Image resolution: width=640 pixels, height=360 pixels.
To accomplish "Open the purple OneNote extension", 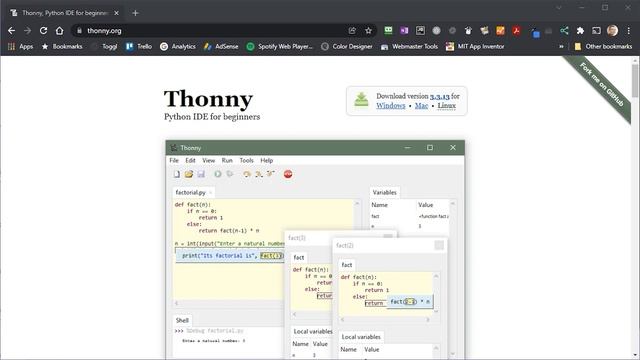I will coord(404,31).
